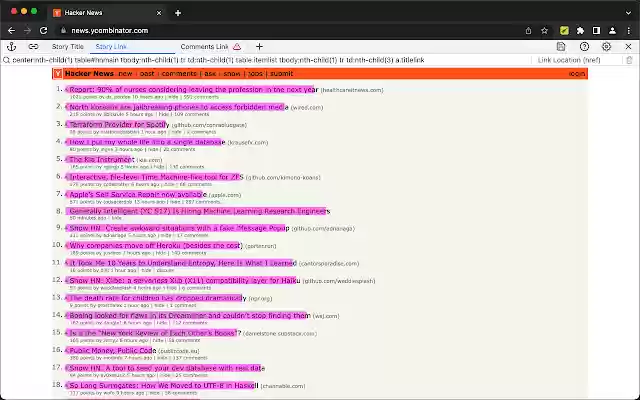This screenshot has height=400, width=640.
Task: Open the 'show' link in header
Action: coord(232,74)
